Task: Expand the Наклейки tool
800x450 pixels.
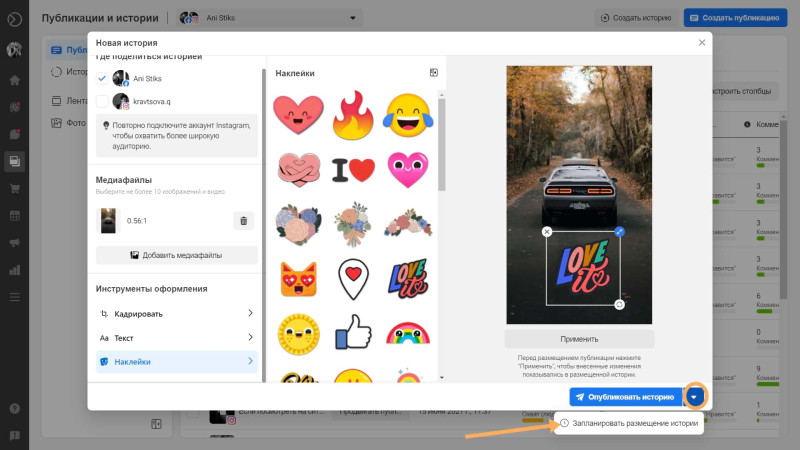Action: pyautogui.click(x=177, y=362)
